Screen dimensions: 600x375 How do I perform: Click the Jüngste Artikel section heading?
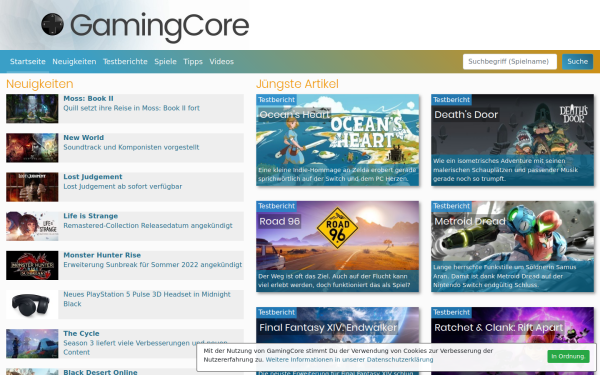click(297, 84)
